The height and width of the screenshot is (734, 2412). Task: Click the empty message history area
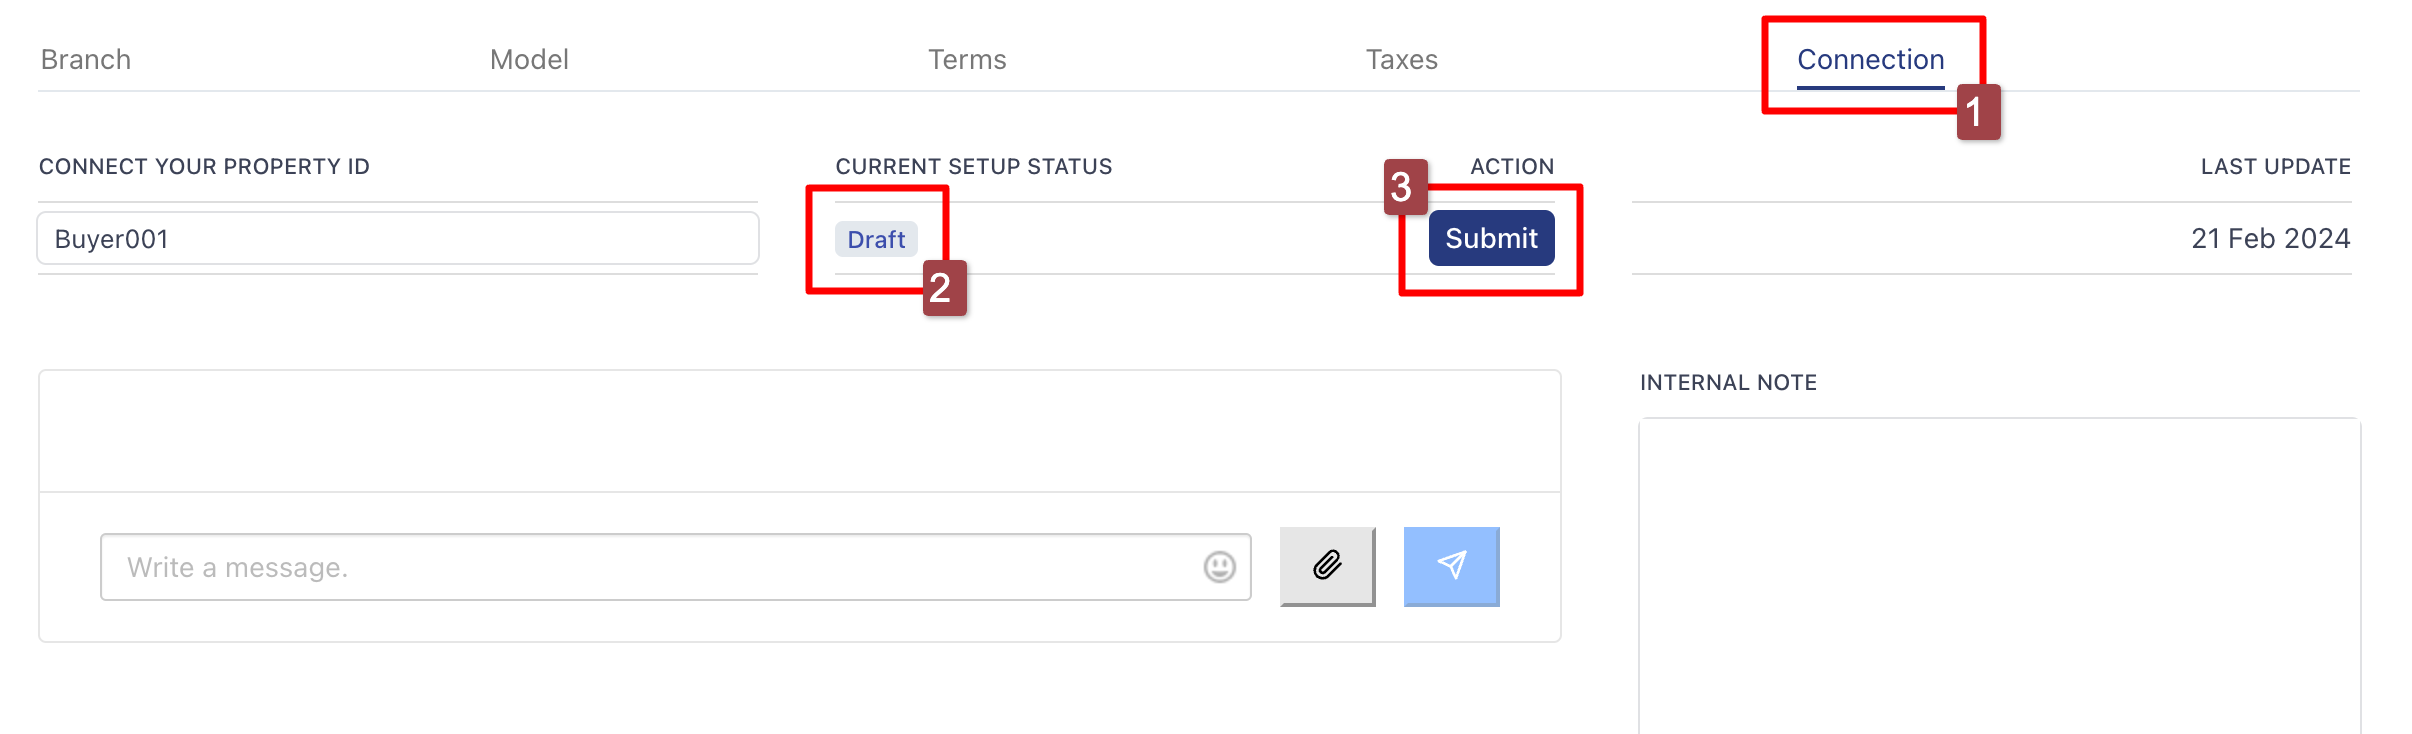tap(800, 431)
